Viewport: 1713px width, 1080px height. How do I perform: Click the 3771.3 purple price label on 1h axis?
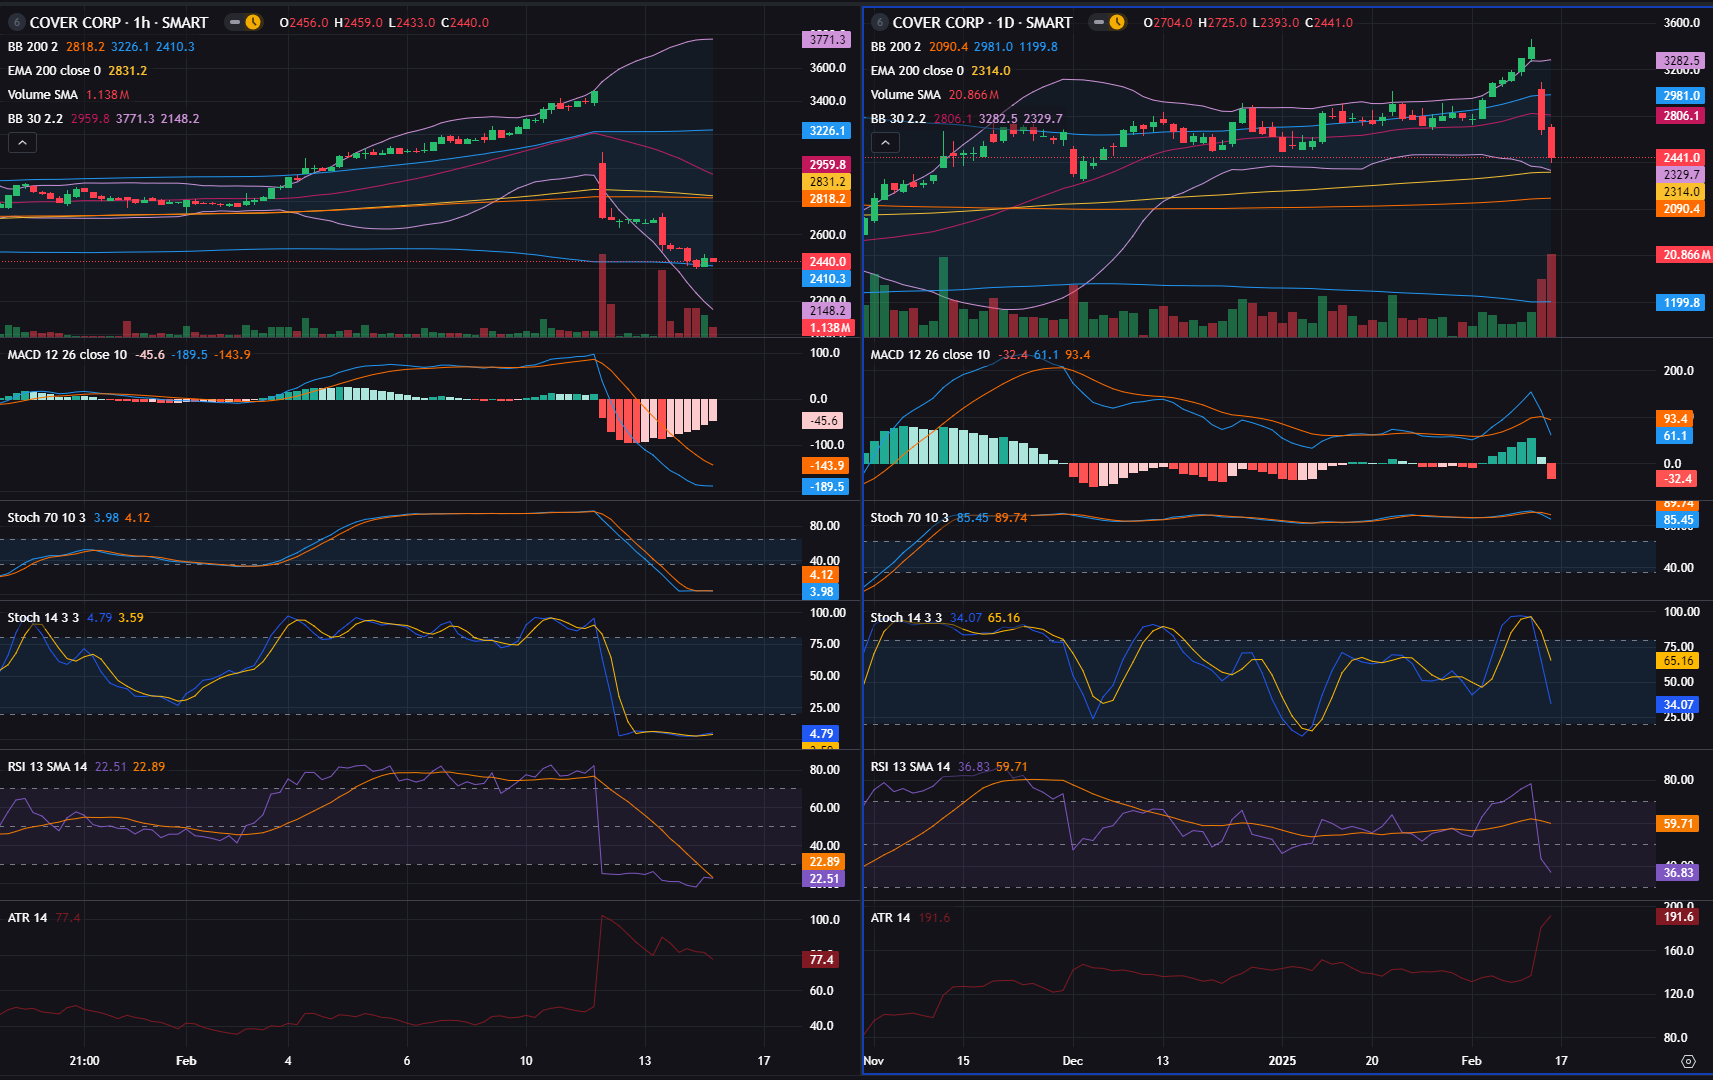(x=827, y=40)
